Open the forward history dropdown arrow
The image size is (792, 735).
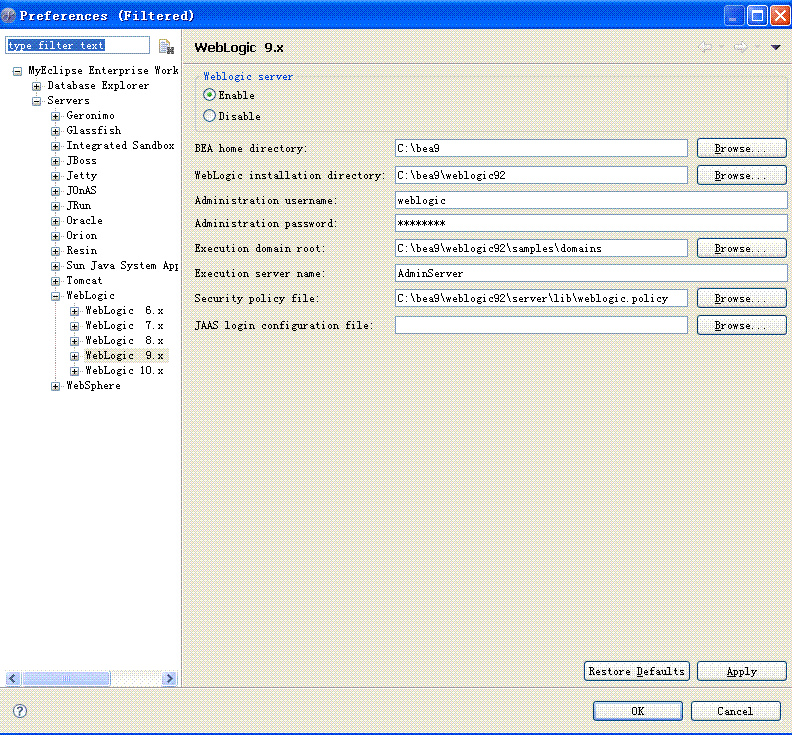[757, 47]
